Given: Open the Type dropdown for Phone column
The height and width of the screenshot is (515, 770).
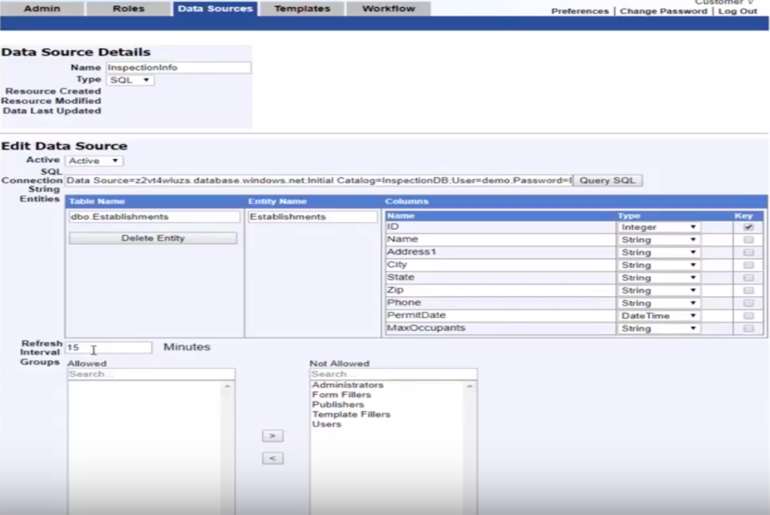Looking at the screenshot, I should (658, 303).
